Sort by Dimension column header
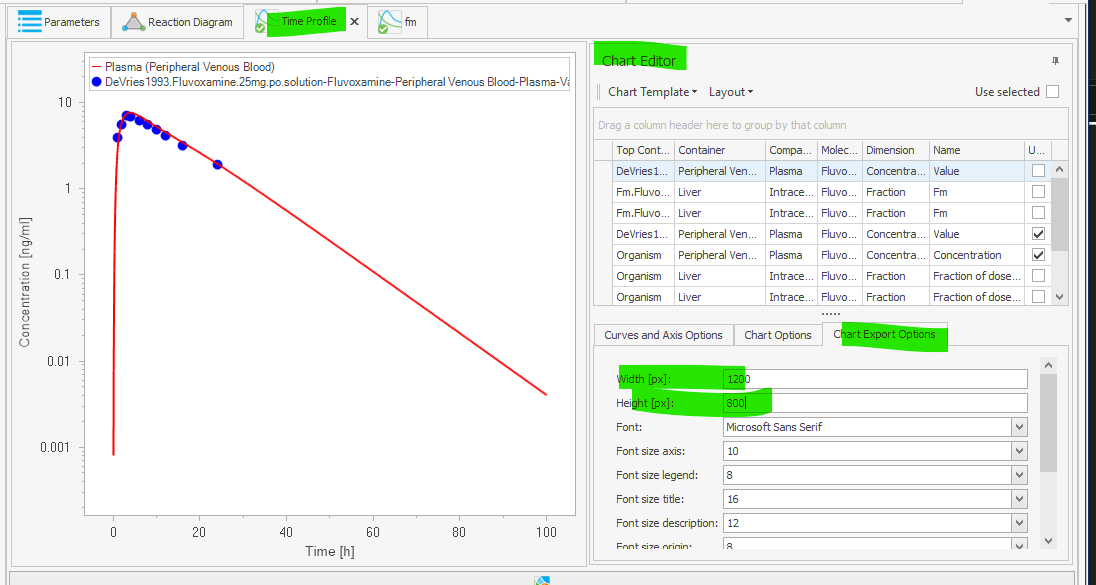 (895, 150)
